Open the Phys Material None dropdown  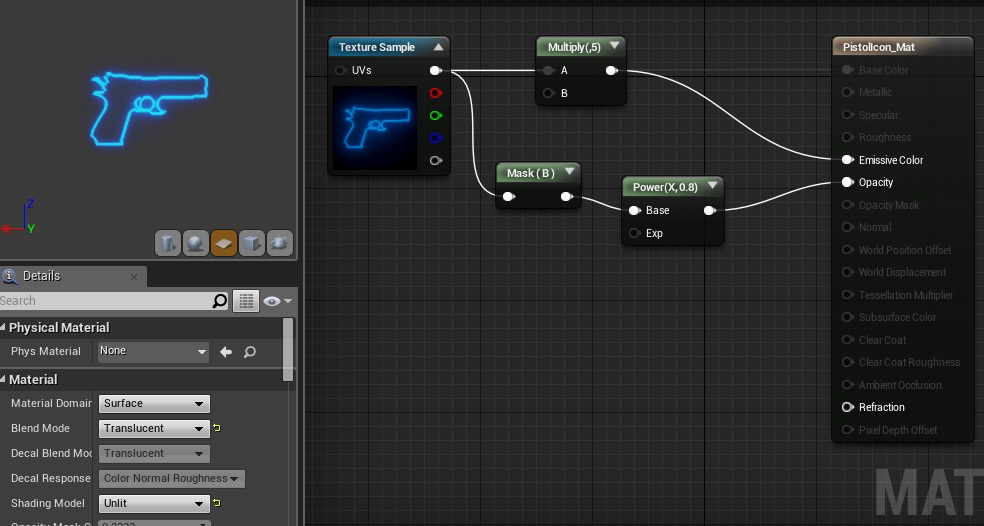tap(153, 352)
